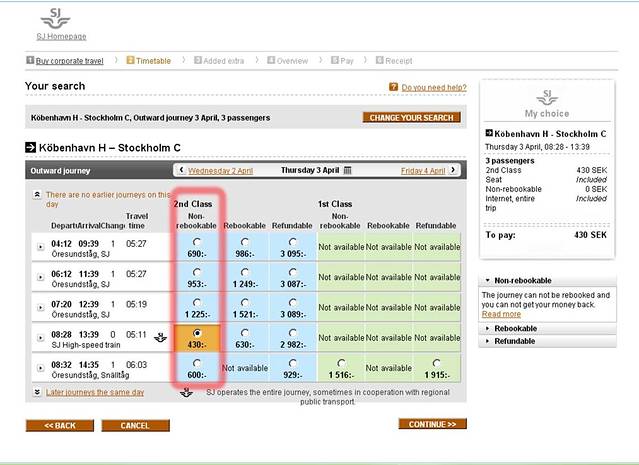Open the Read more link
639x465 pixels.
tap(501, 314)
